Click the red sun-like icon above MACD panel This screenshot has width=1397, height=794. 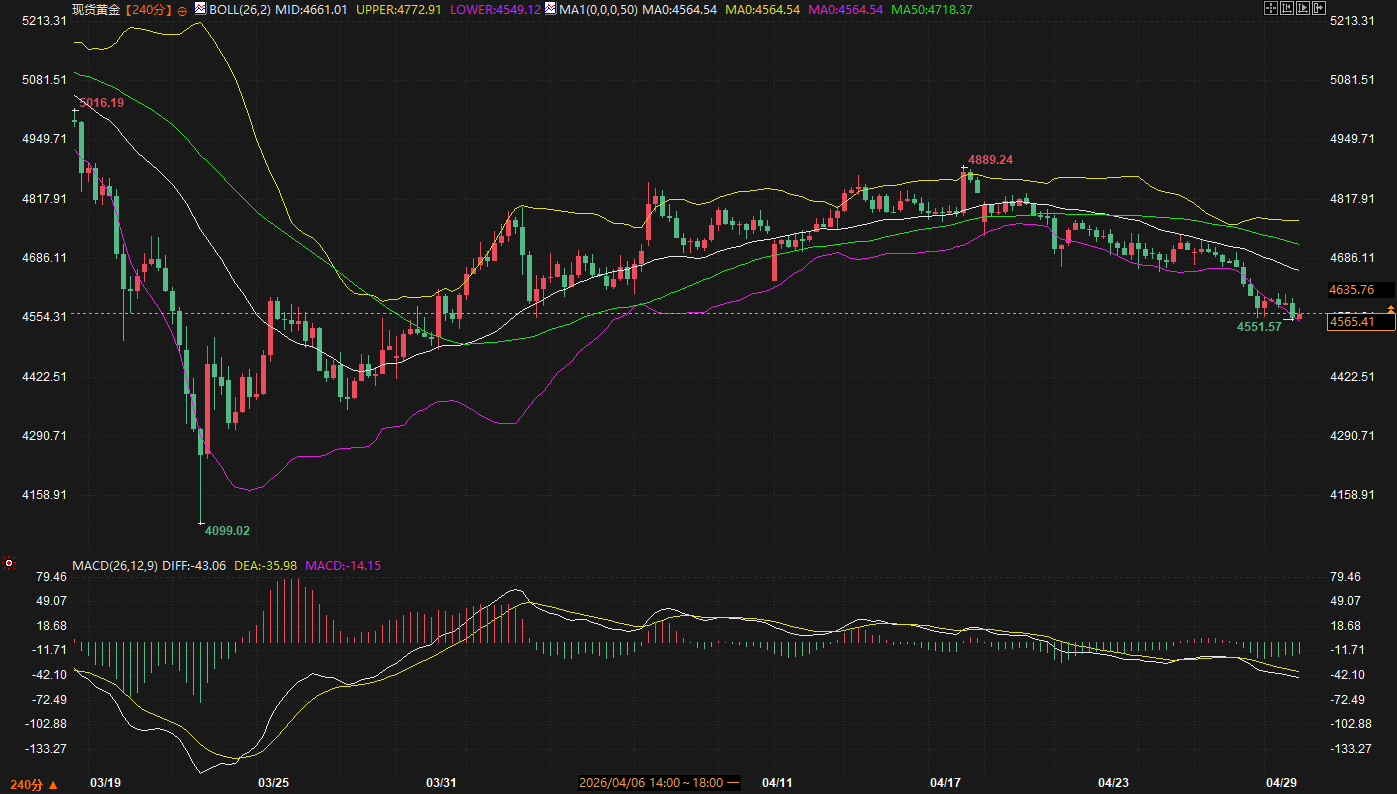(x=9, y=564)
